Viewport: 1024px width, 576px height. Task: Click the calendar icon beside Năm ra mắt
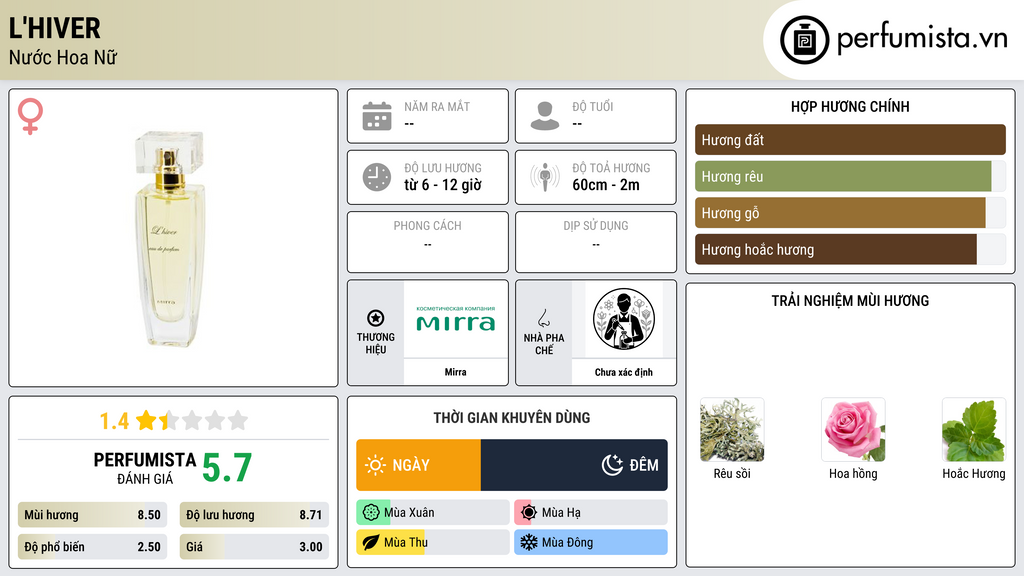[377, 116]
